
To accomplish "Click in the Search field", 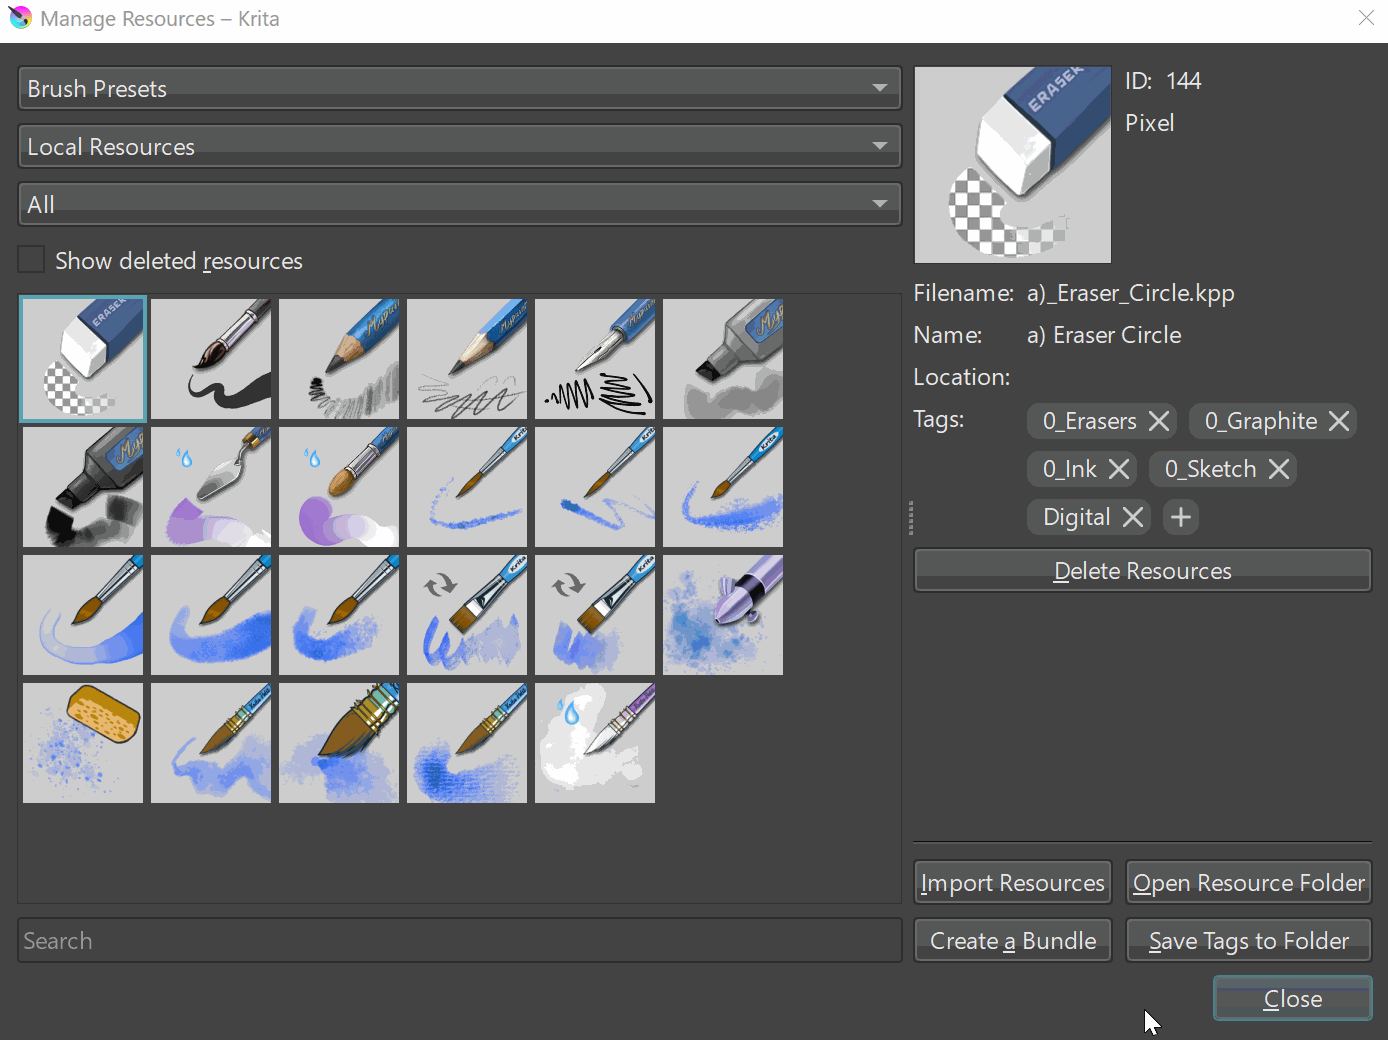I will tap(459, 940).
